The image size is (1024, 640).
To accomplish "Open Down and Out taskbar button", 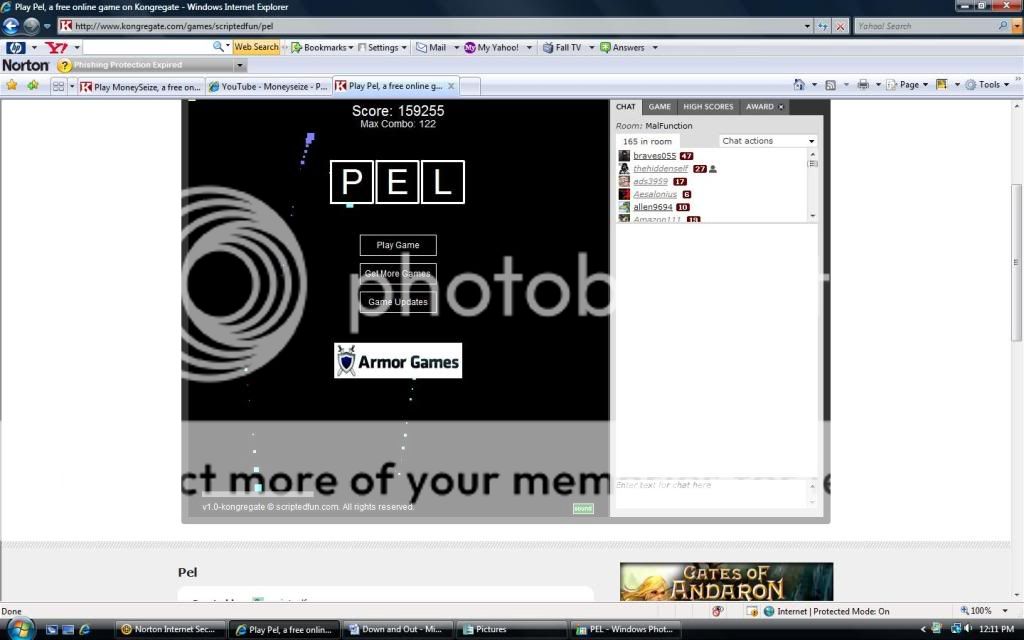I will coord(397,630).
